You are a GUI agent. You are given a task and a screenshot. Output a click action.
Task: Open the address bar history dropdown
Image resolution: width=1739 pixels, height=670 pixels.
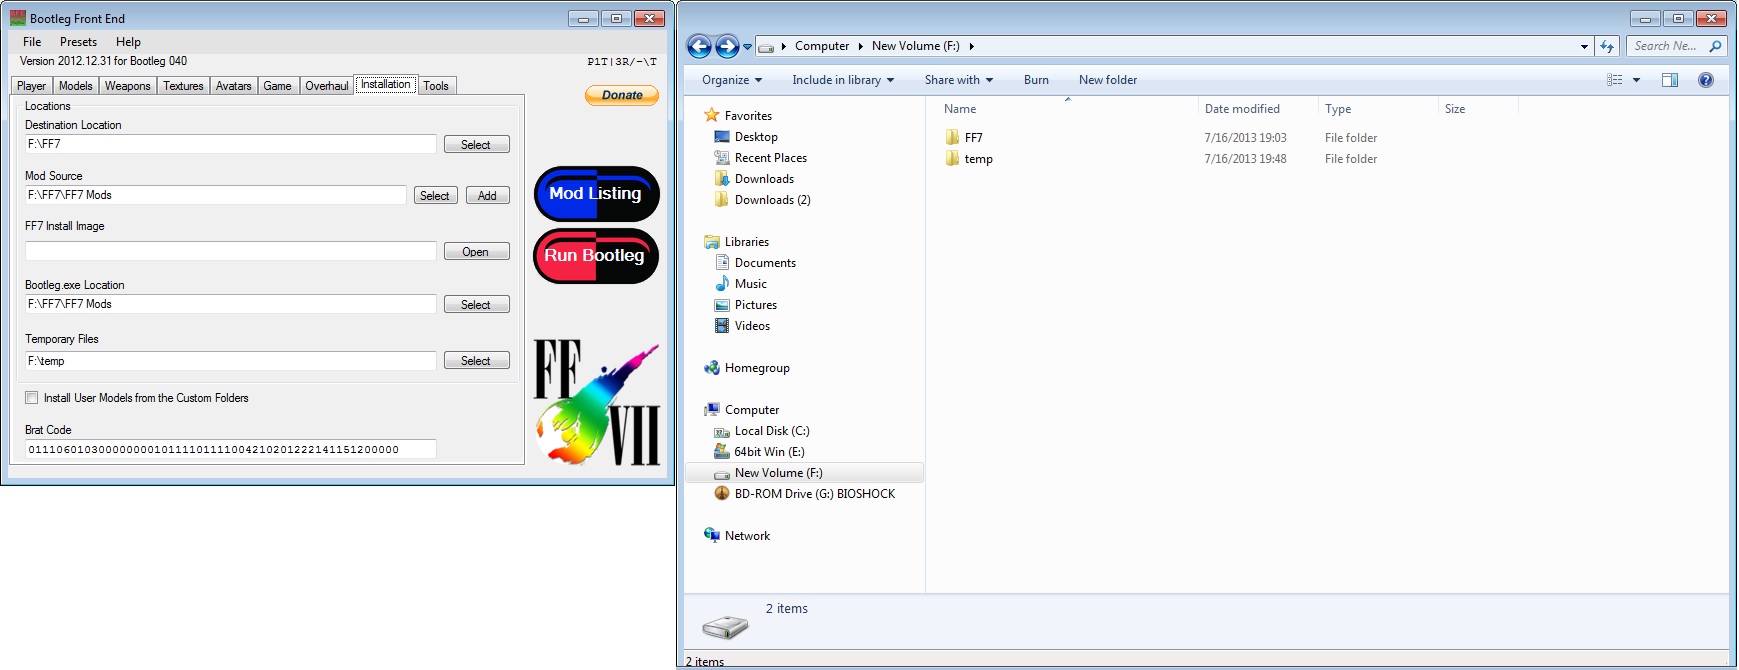(x=1584, y=46)
